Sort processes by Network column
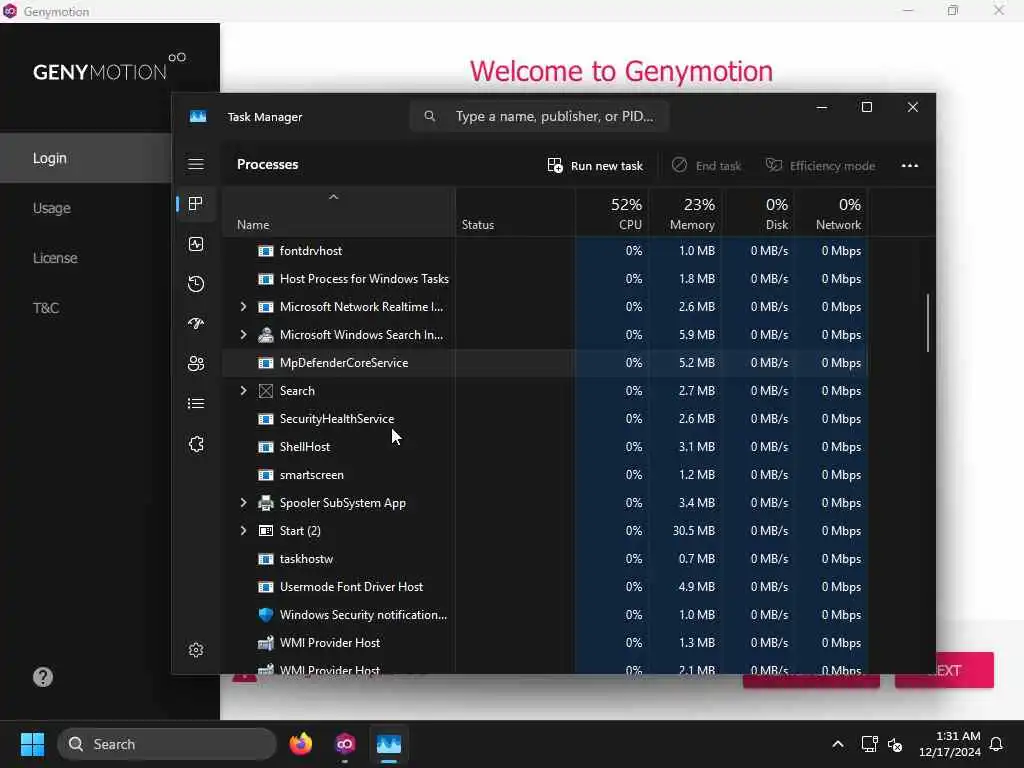Image resolution: width=1024 pixels, height=768 pixels. pyautogui.click(x=831, y=212)
